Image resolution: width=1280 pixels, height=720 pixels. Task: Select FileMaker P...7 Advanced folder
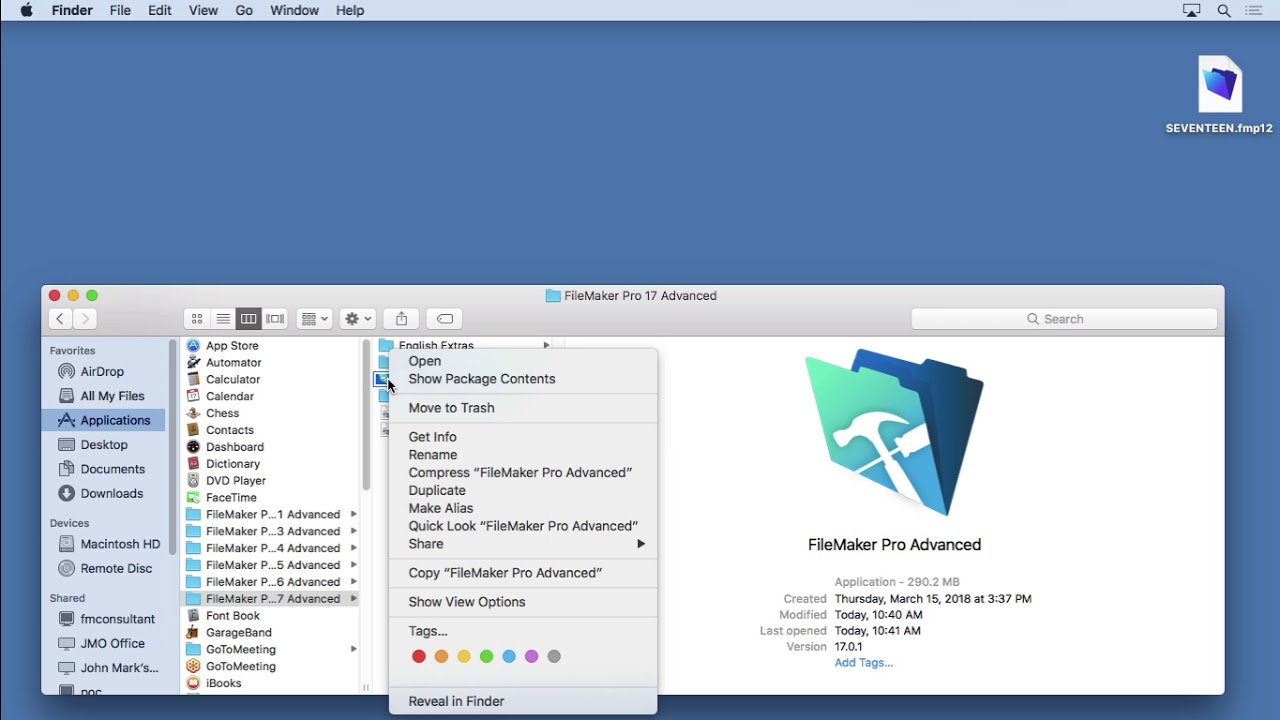pyautogui.click(x=270, y=599)
